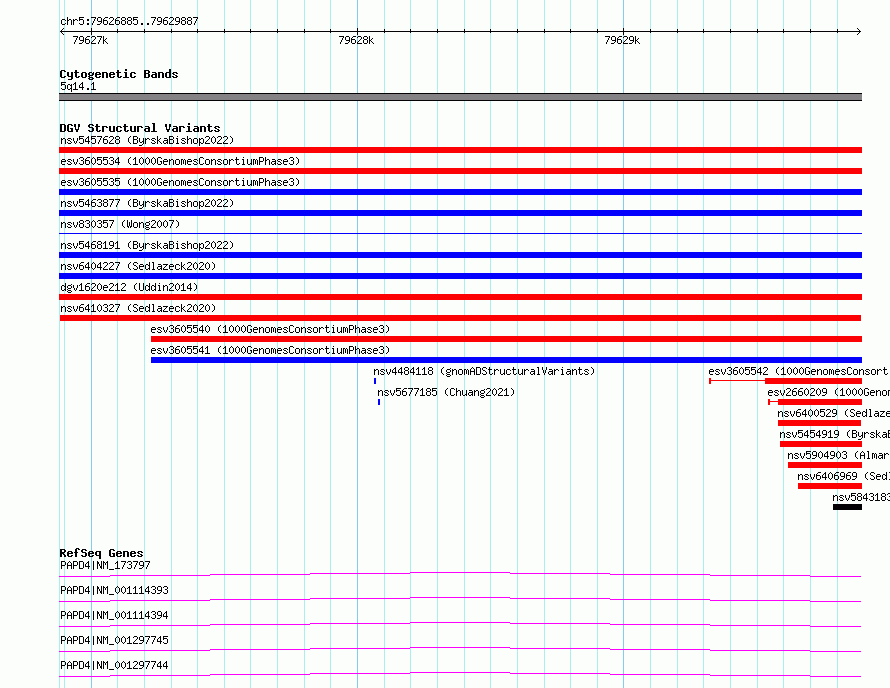Image resolution: width=890 pixels, height=688 pixels.
Task: Click the PAPD4|NM_001114394 transcript label
Action: pos(114,615)
